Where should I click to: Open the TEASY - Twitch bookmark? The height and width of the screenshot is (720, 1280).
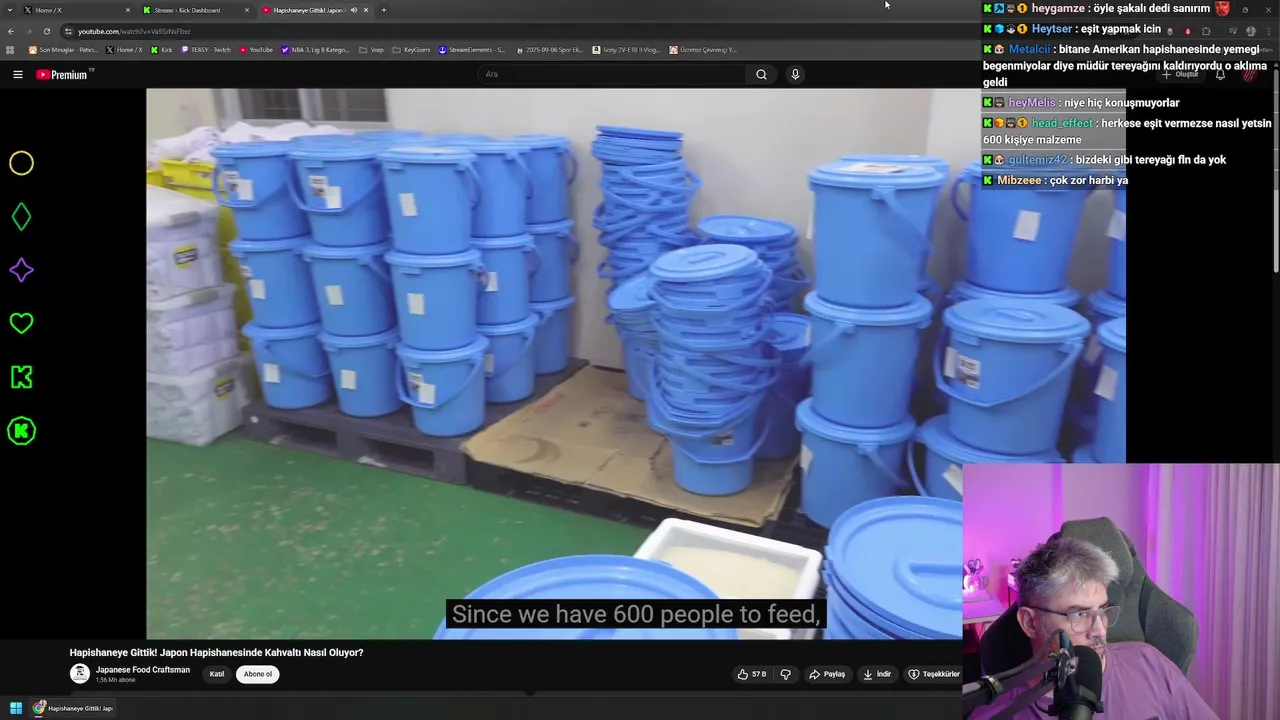(x=206, y=49)
